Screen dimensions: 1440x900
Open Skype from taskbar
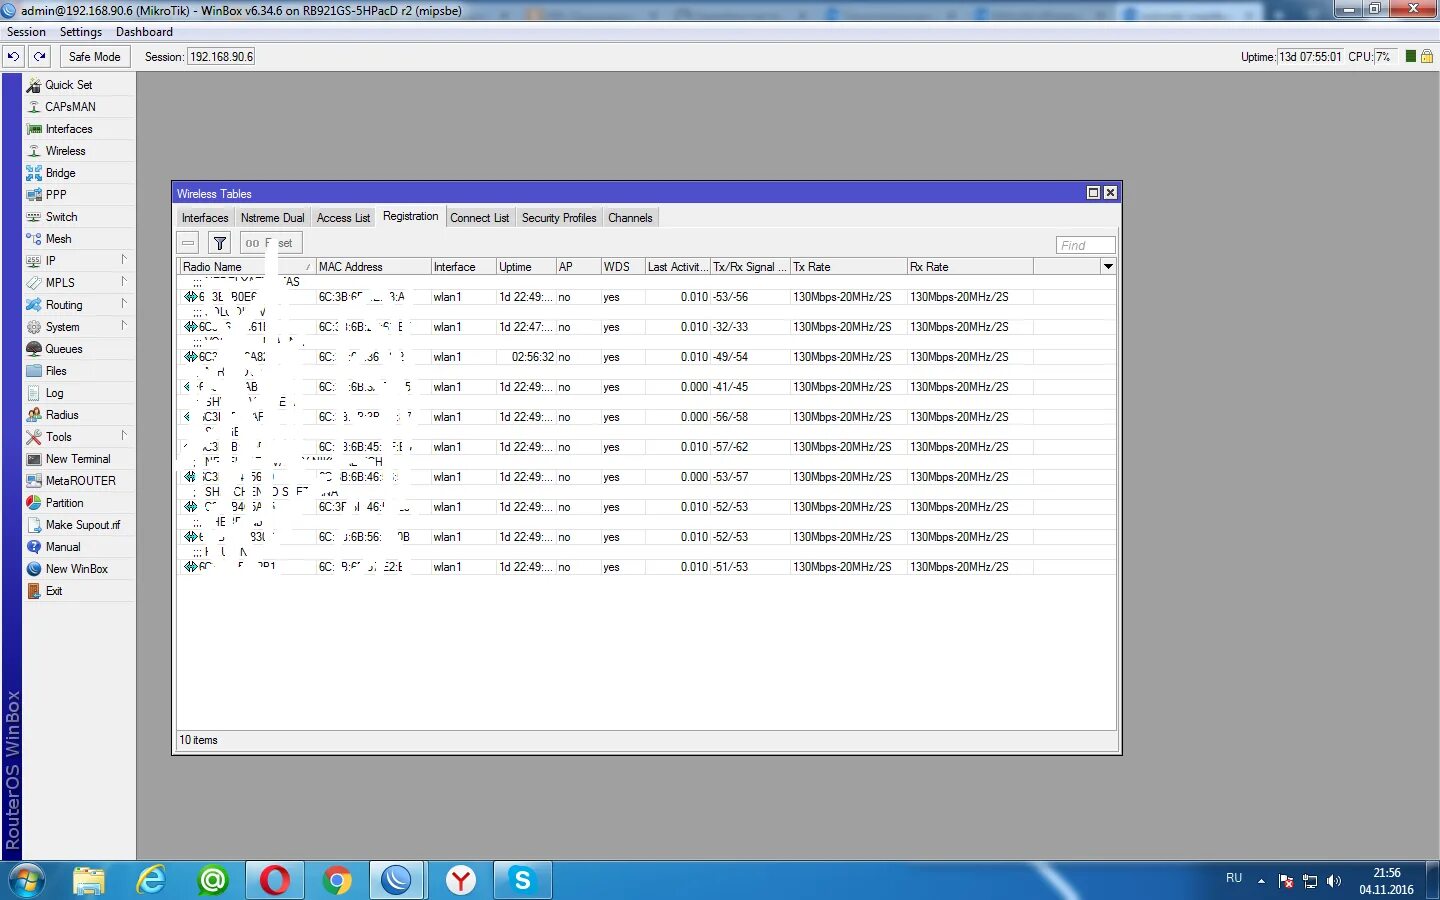522,881
